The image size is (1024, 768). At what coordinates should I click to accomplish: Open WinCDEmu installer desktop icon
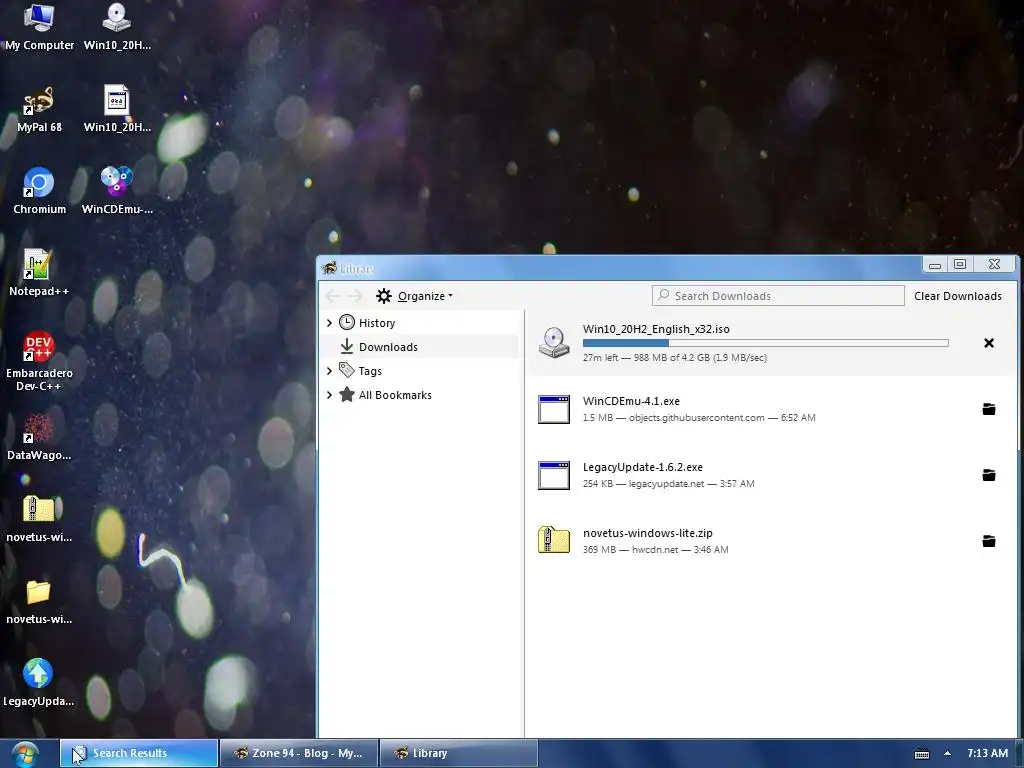point(117,191)
